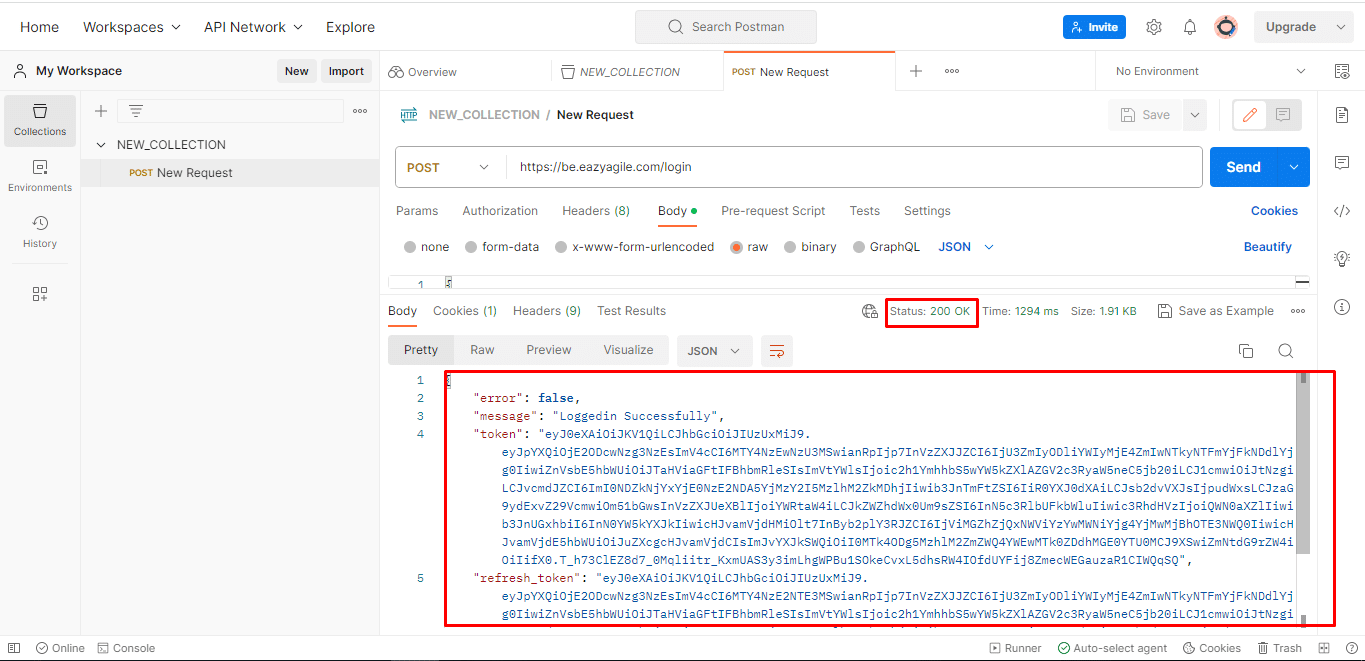Open the Related requests lightbulb icon
Screen dimensions: 1365x661
click(x=1342, y=258)
